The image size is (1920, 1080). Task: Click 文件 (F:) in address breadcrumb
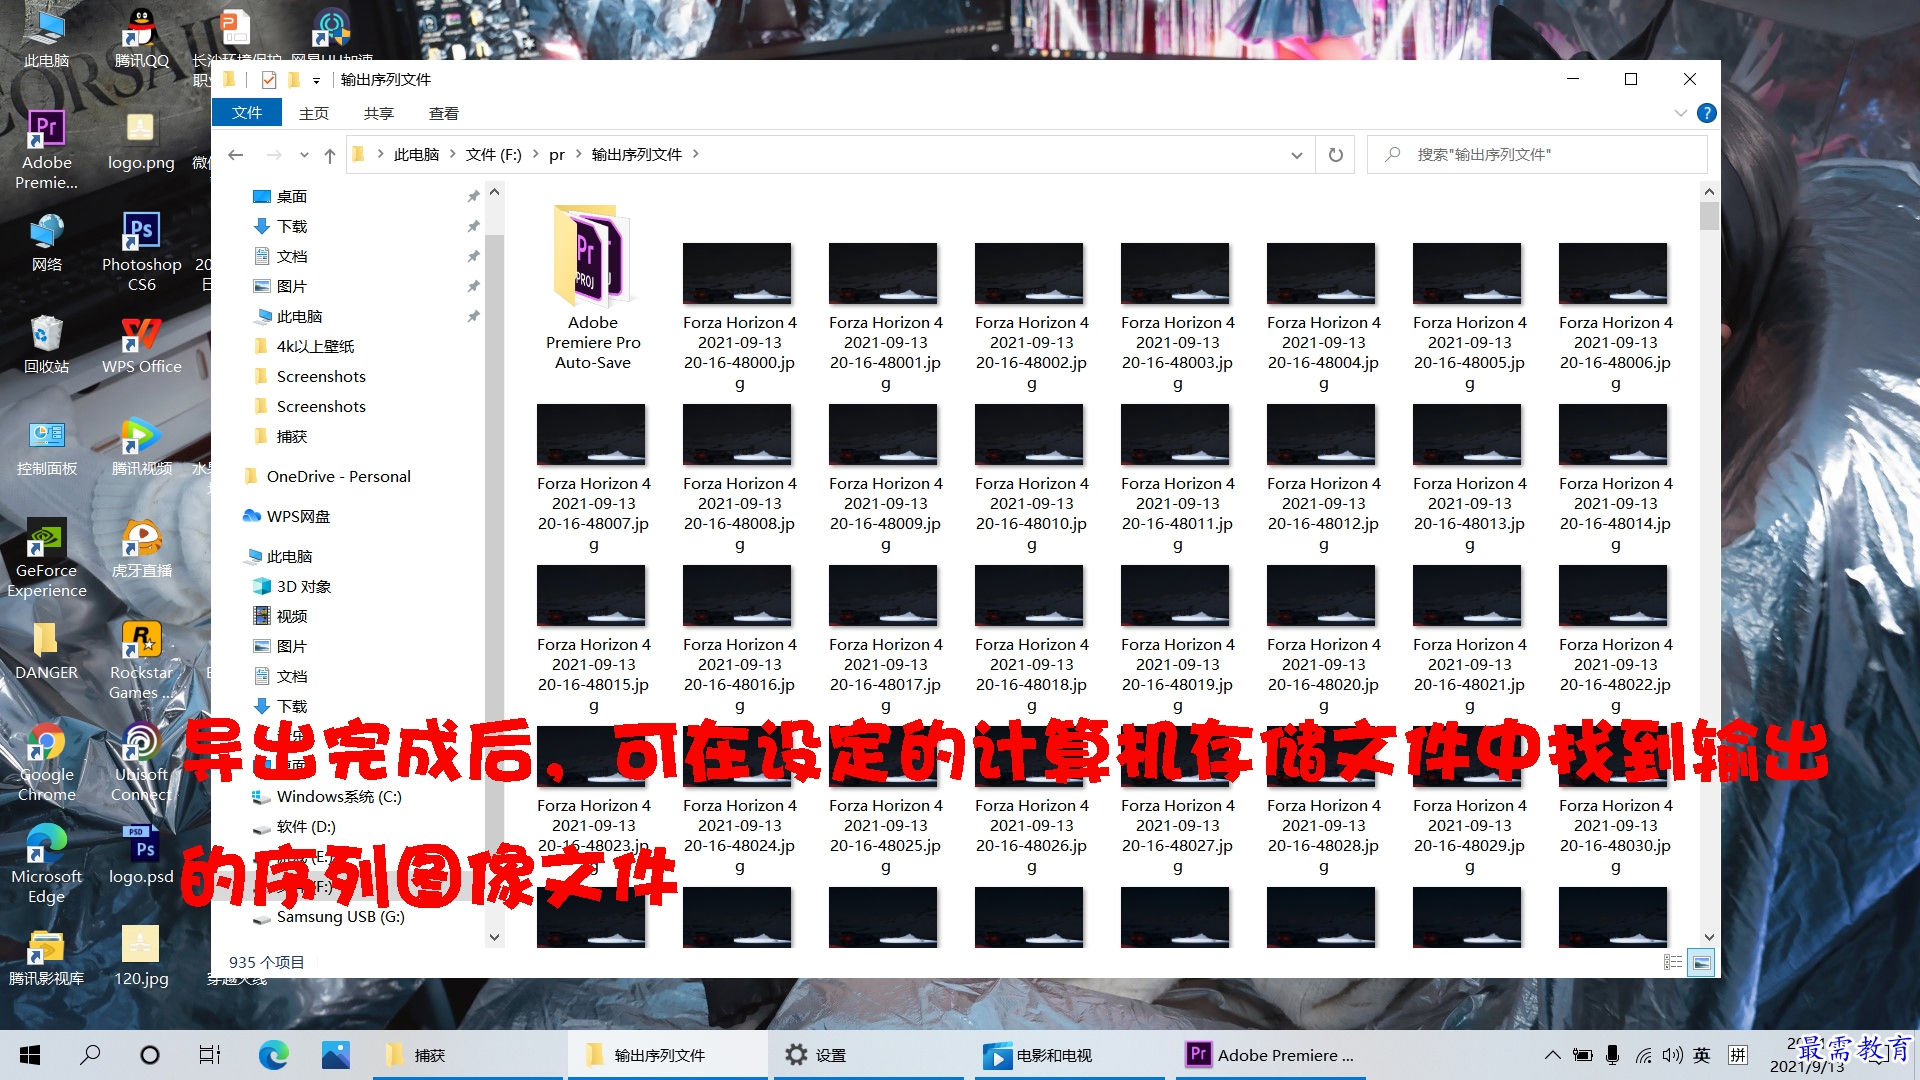[x=494, y=155]
